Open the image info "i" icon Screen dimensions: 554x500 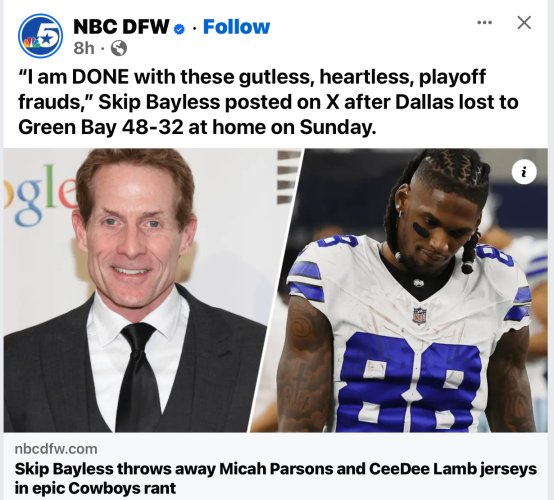(524, 172)
